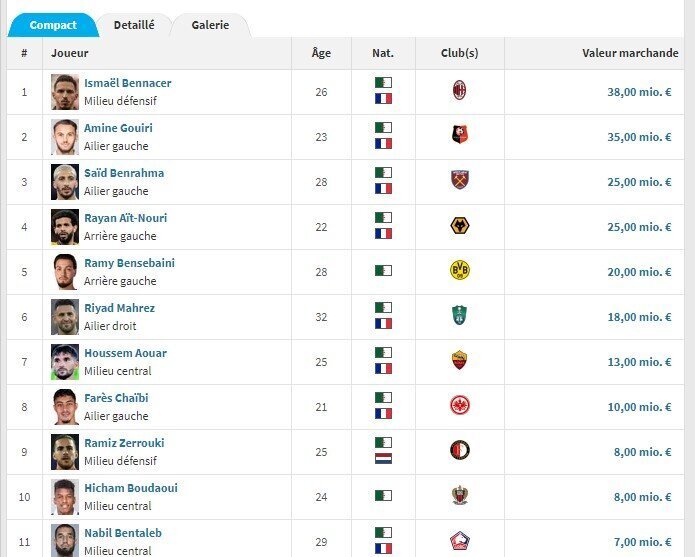Click the OGC Nice club crest
Screen dimensions: 695x557
click(459, 496)
